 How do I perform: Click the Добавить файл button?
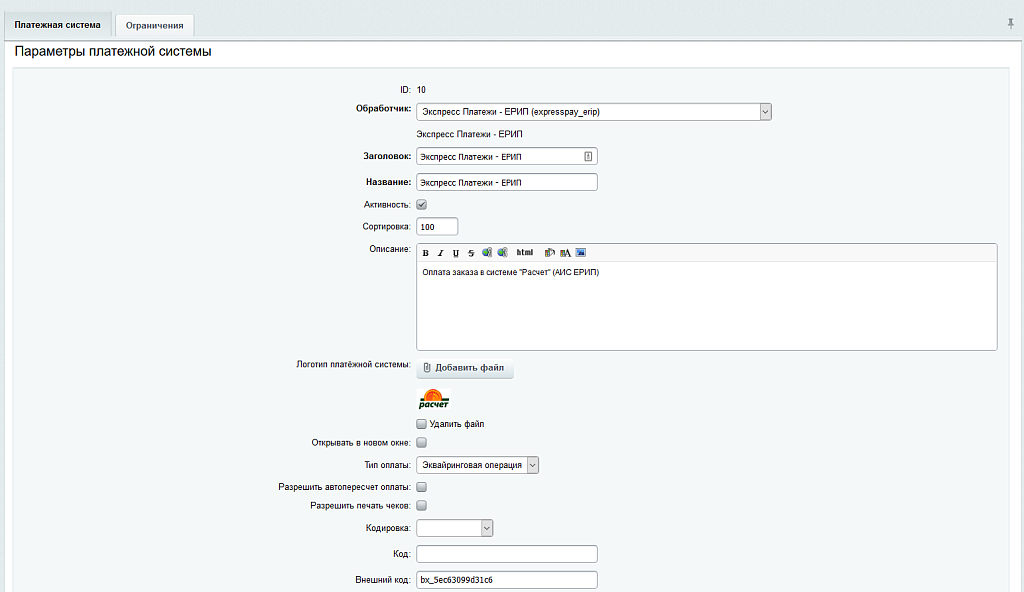coord(464,368)
